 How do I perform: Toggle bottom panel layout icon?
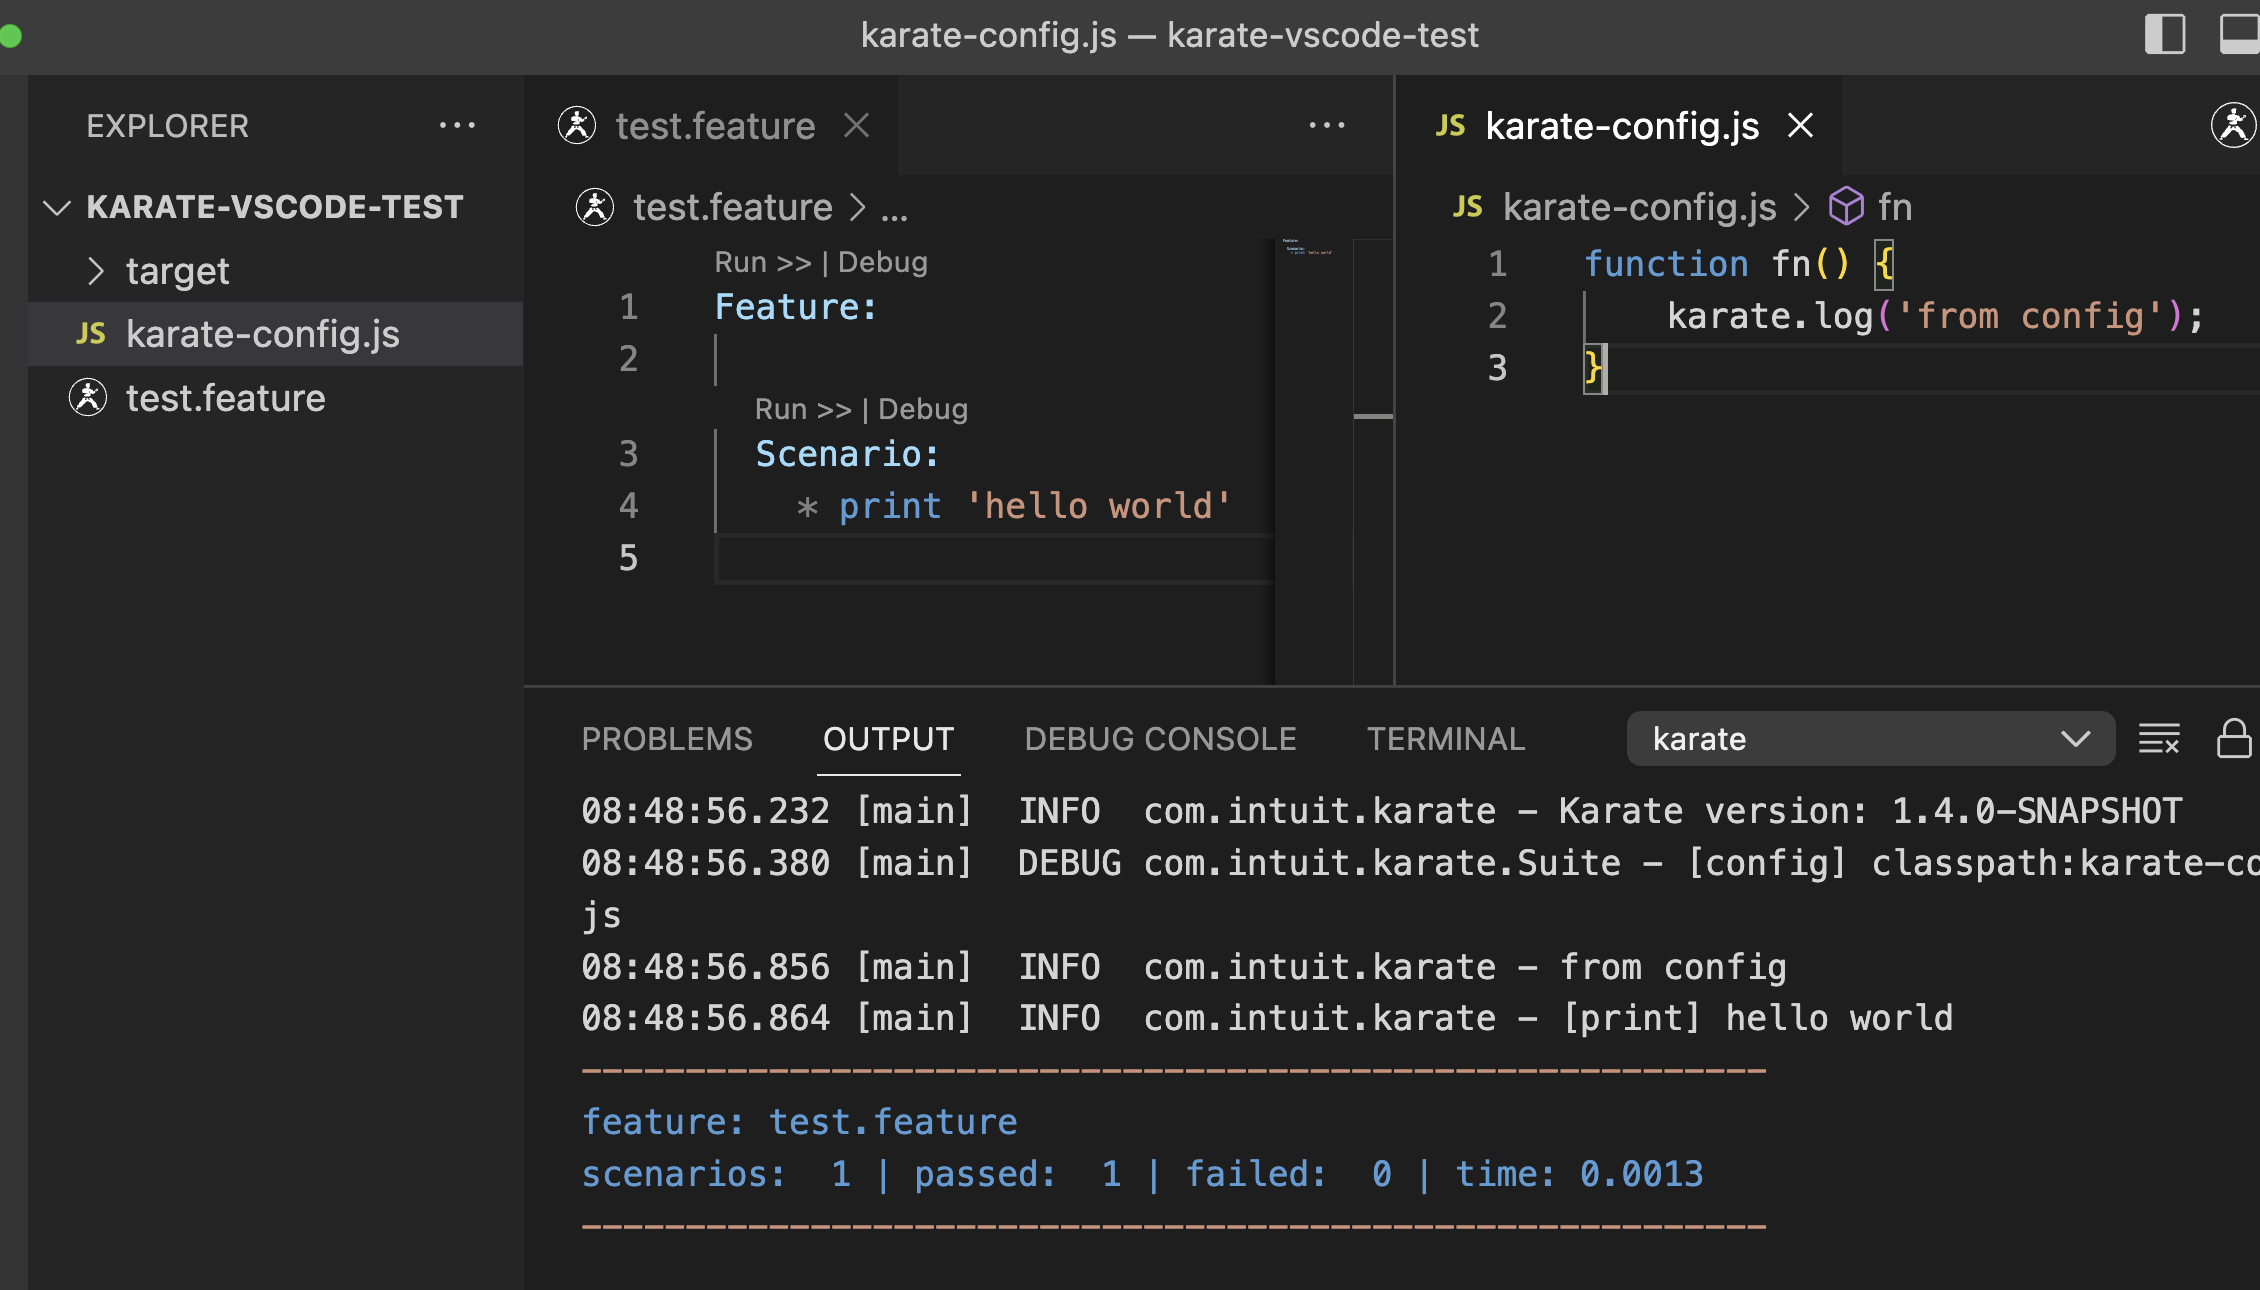point(2238,34)
